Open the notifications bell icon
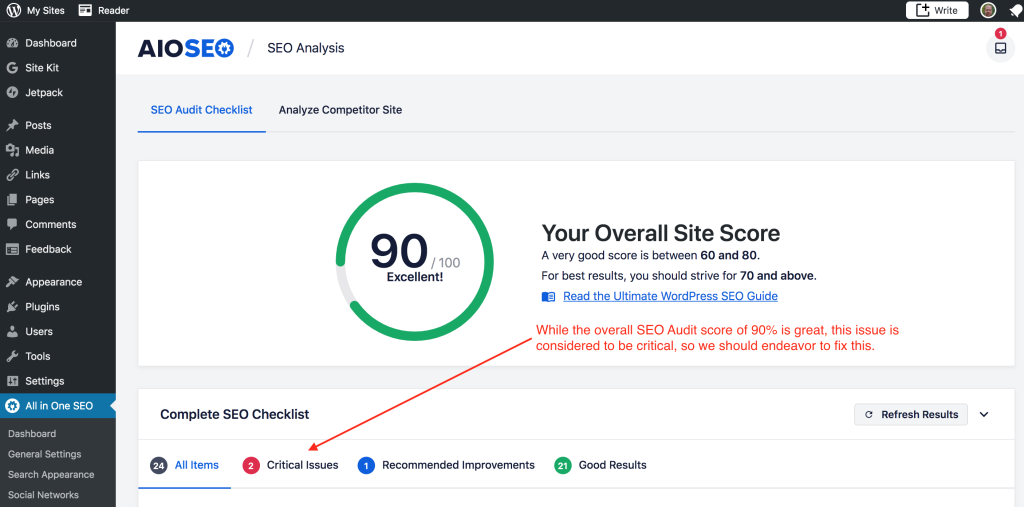The width and height of the screenshot is (1024, 507). coord(1016,10)
